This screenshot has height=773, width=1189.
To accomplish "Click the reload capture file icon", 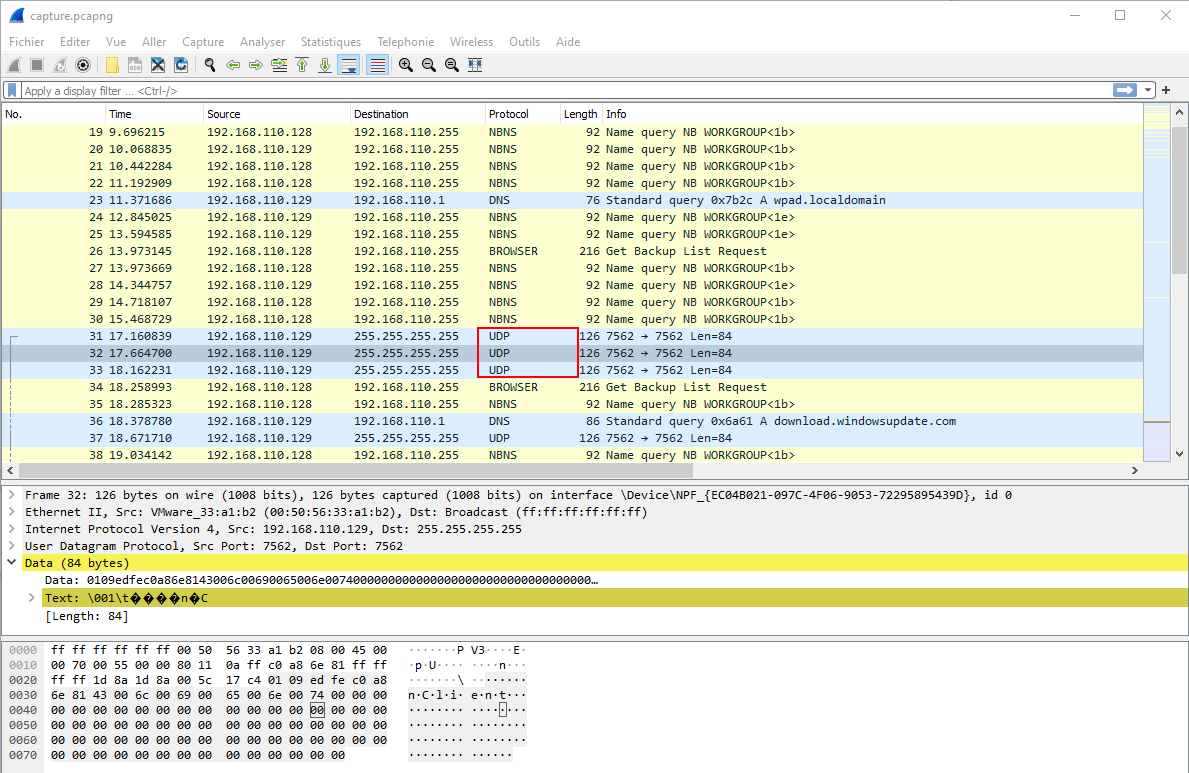I will [x=180, y=65].
